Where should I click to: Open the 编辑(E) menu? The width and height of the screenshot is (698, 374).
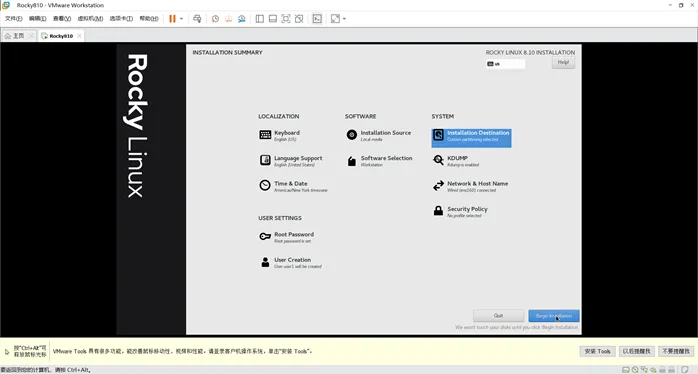point(37,19)
